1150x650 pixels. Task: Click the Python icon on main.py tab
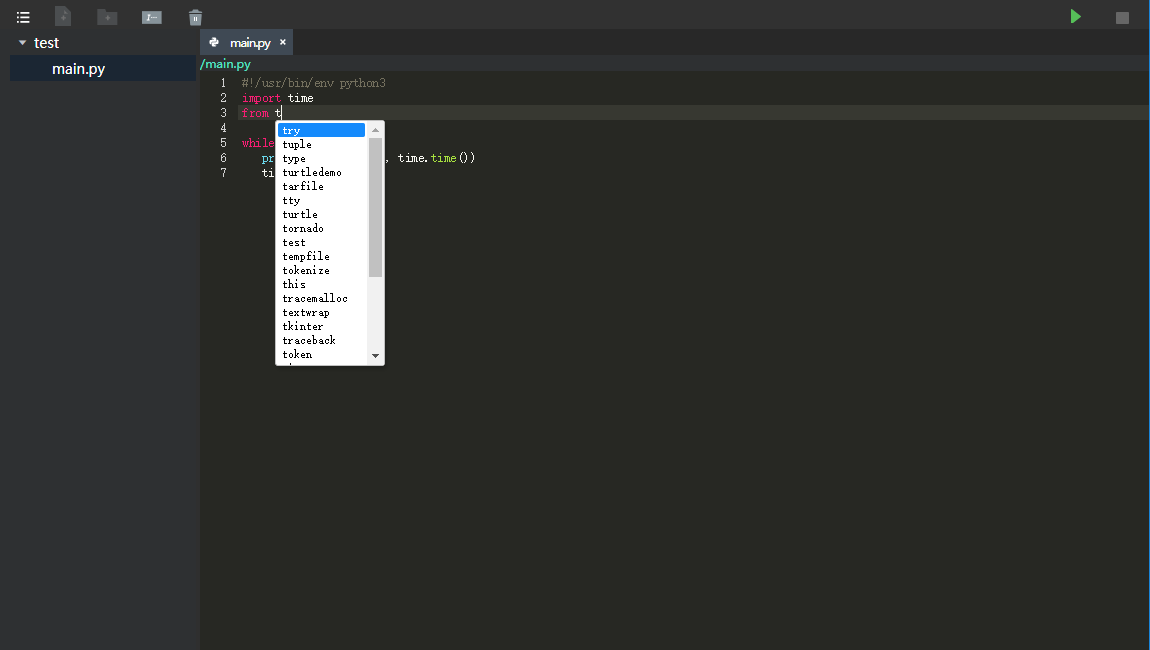point(214,42)
